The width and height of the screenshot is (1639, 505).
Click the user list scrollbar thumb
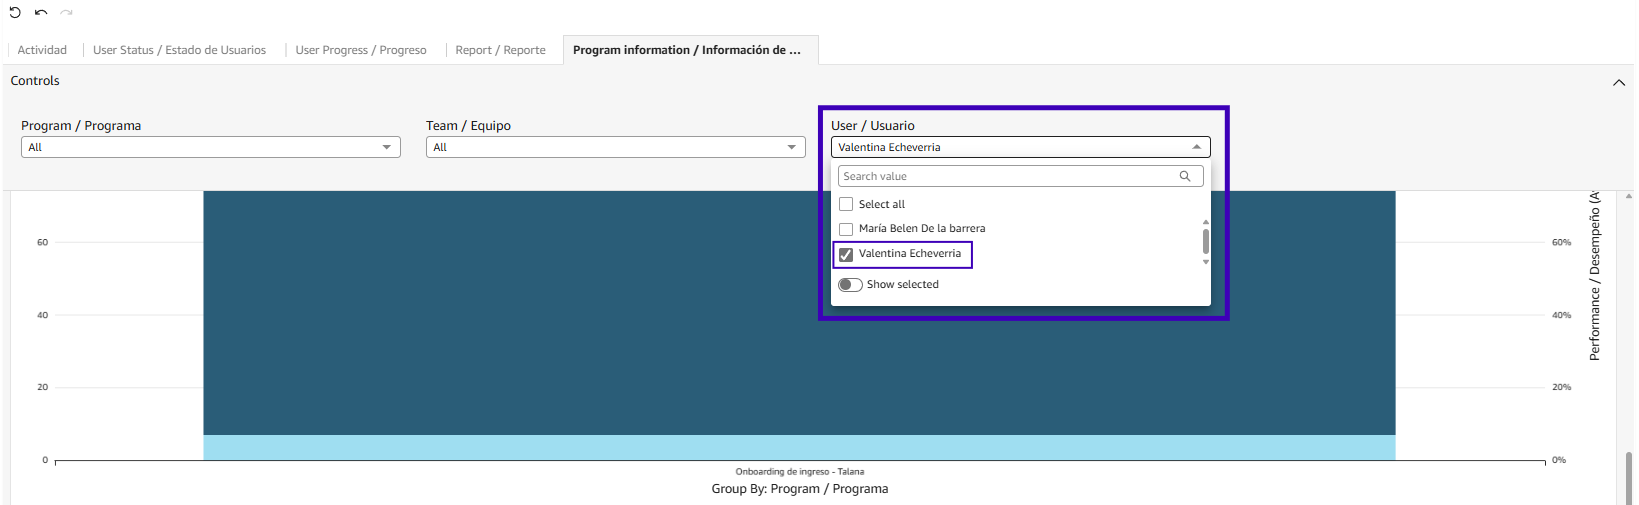point(1206,241)
